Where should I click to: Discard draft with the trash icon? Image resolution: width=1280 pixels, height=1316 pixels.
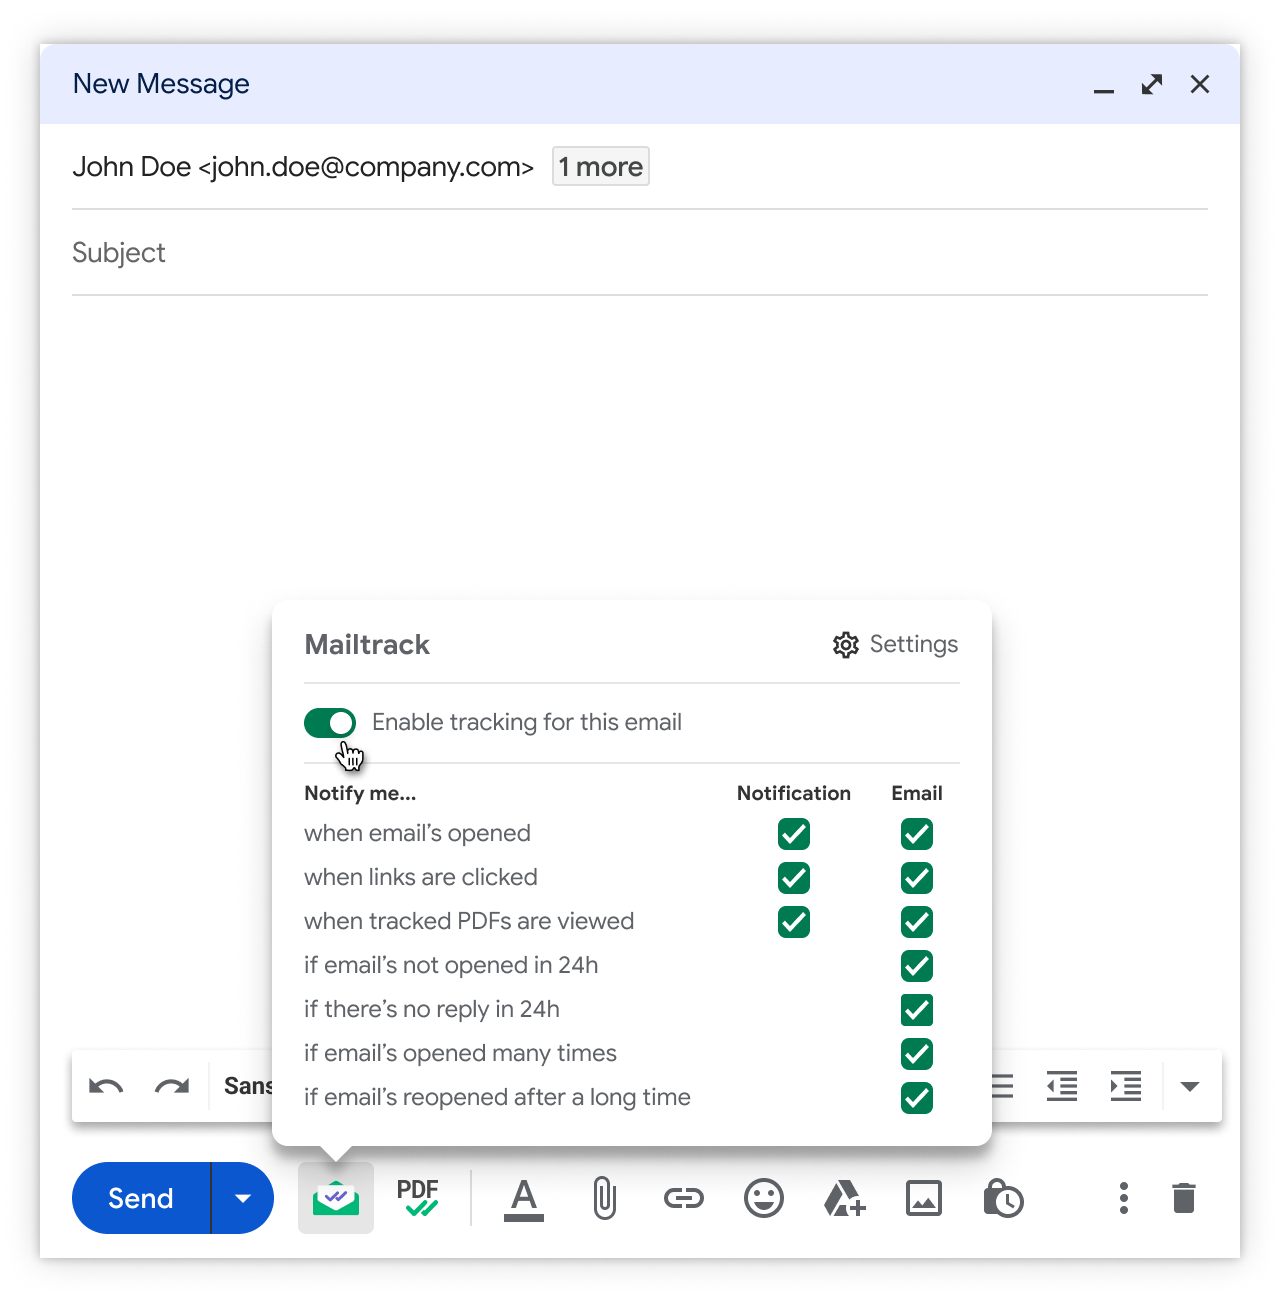[1184, 1198]
